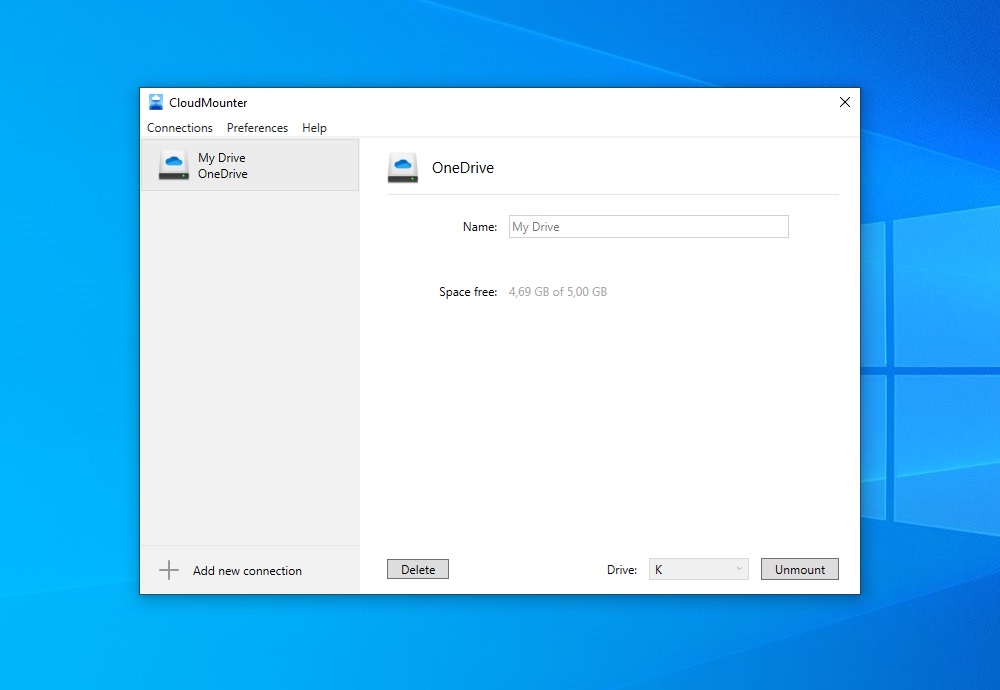Open the Connections menu
Viewport: 1000px width, 690px height.
180,128
